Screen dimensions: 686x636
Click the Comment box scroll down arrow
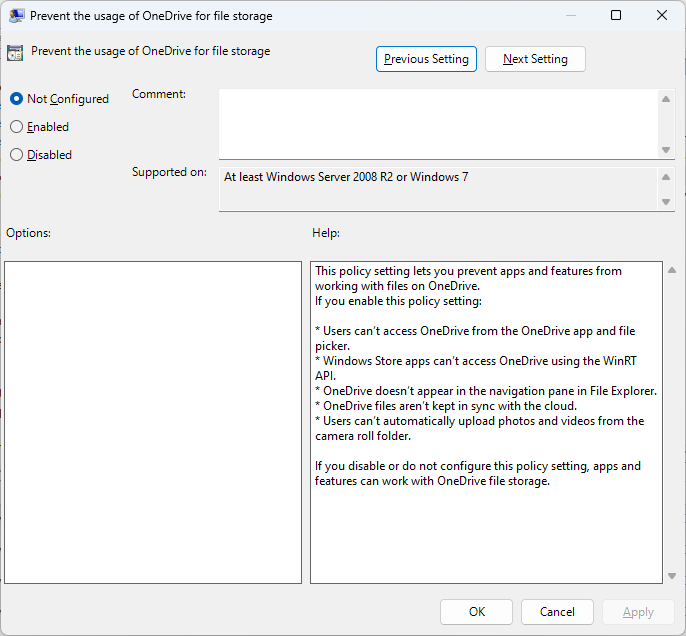pyautogui.click(x=666, y=149)
